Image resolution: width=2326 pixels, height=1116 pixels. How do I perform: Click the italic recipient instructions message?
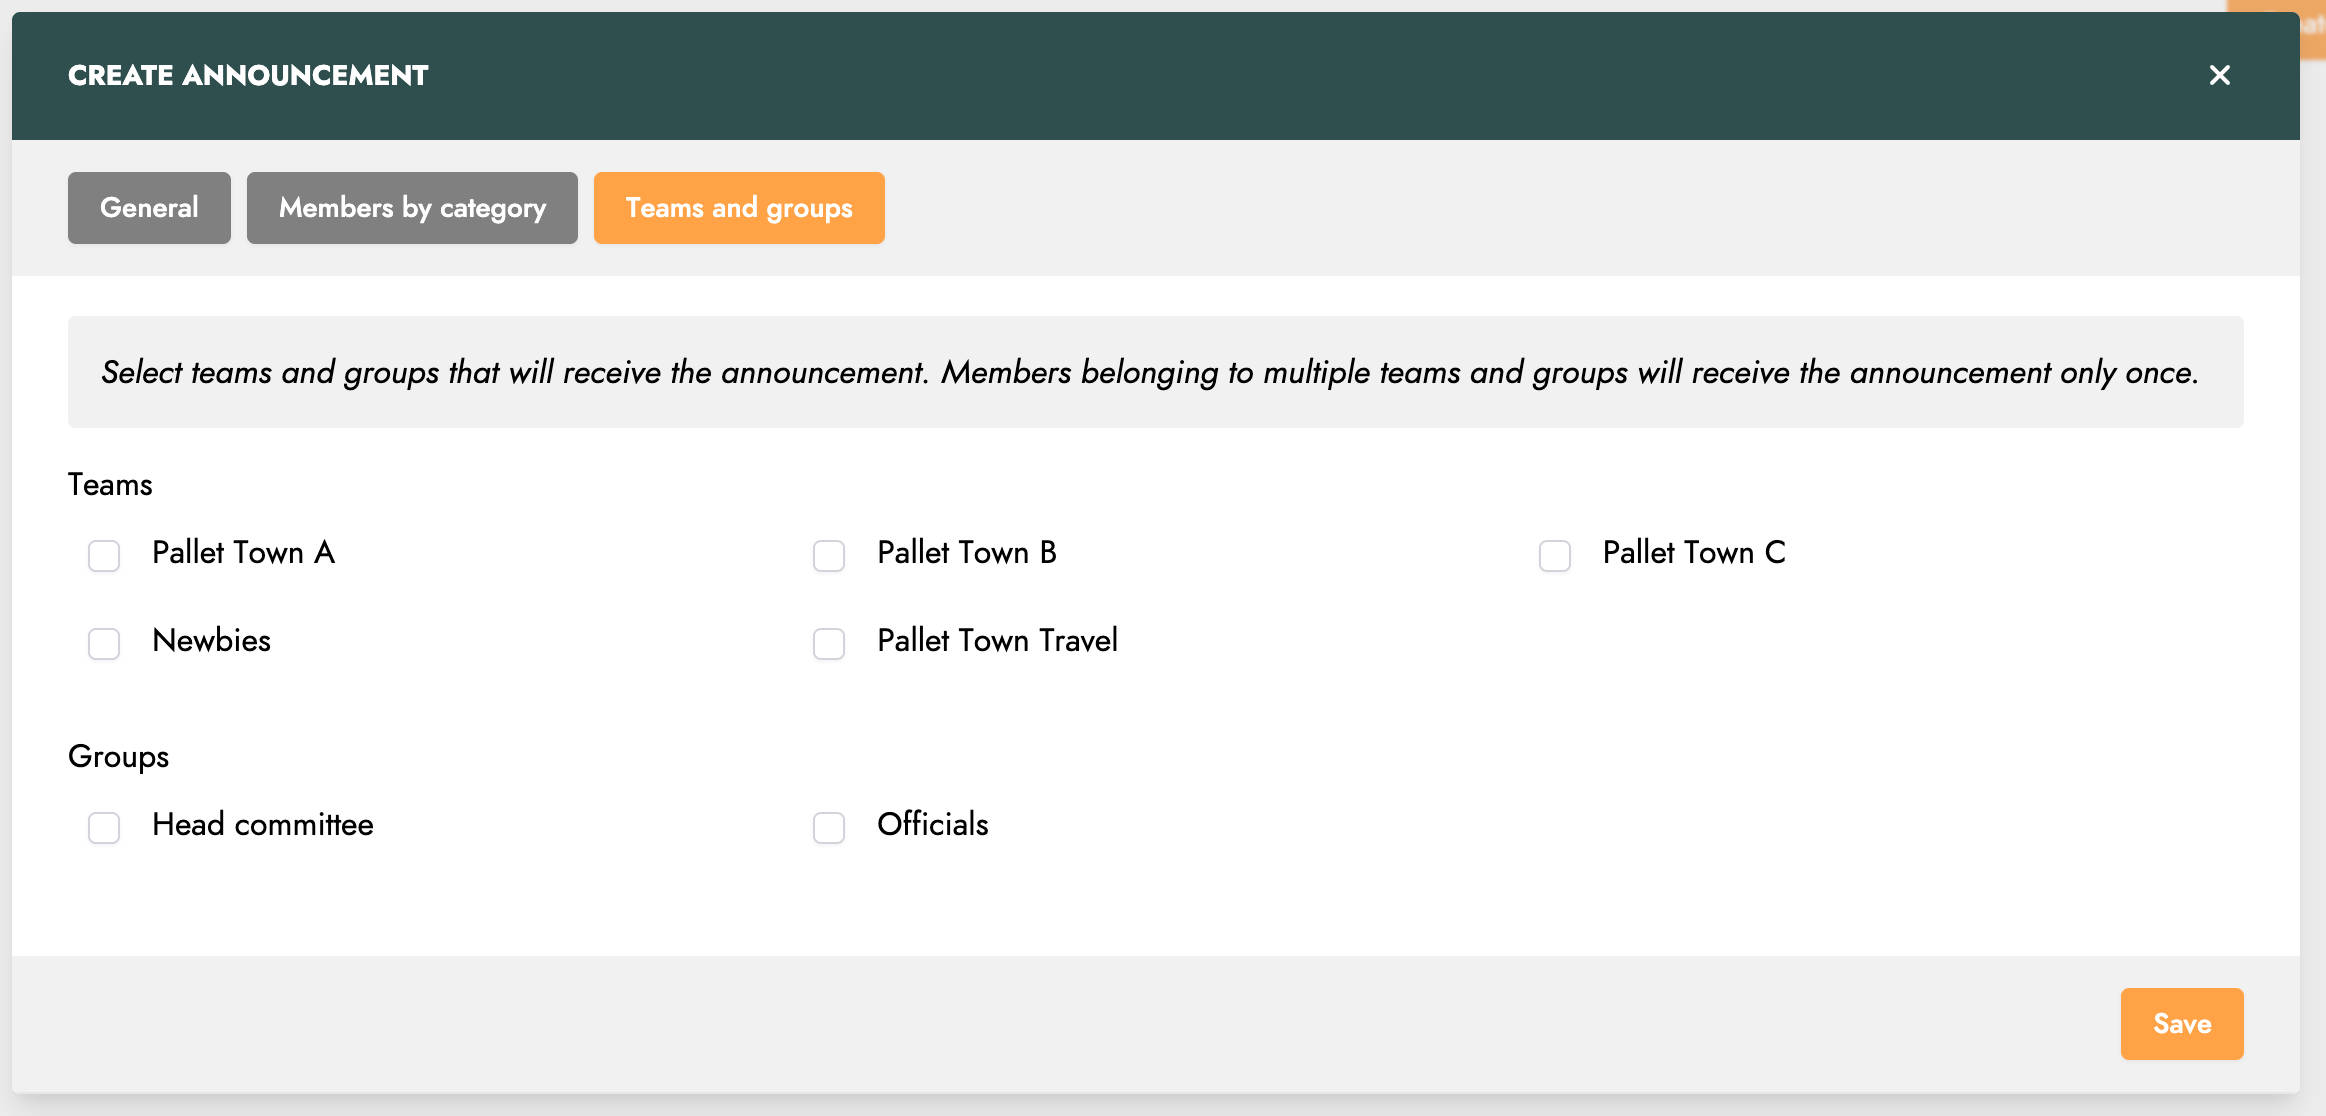coord(1150,372)
